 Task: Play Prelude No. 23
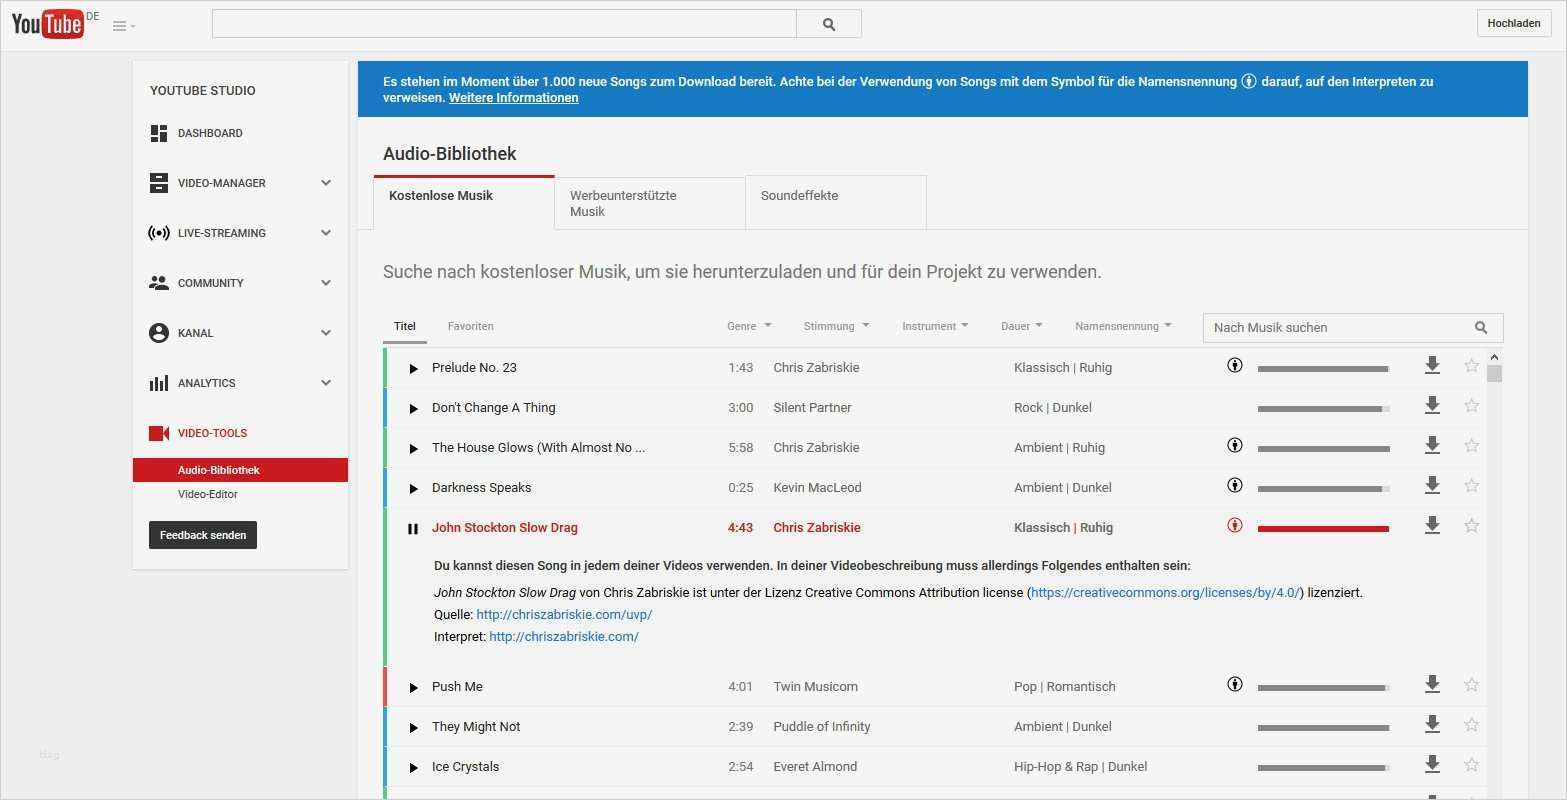point(413,369)
